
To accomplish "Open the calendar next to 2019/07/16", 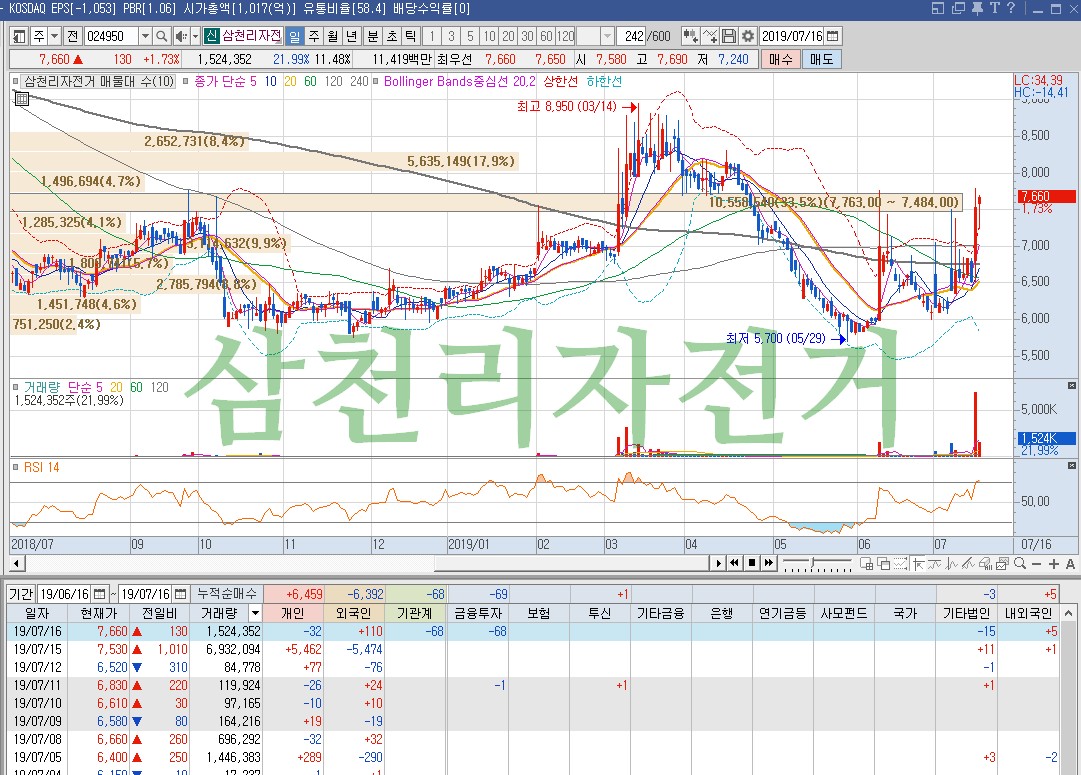I will [x=833, y=36].
